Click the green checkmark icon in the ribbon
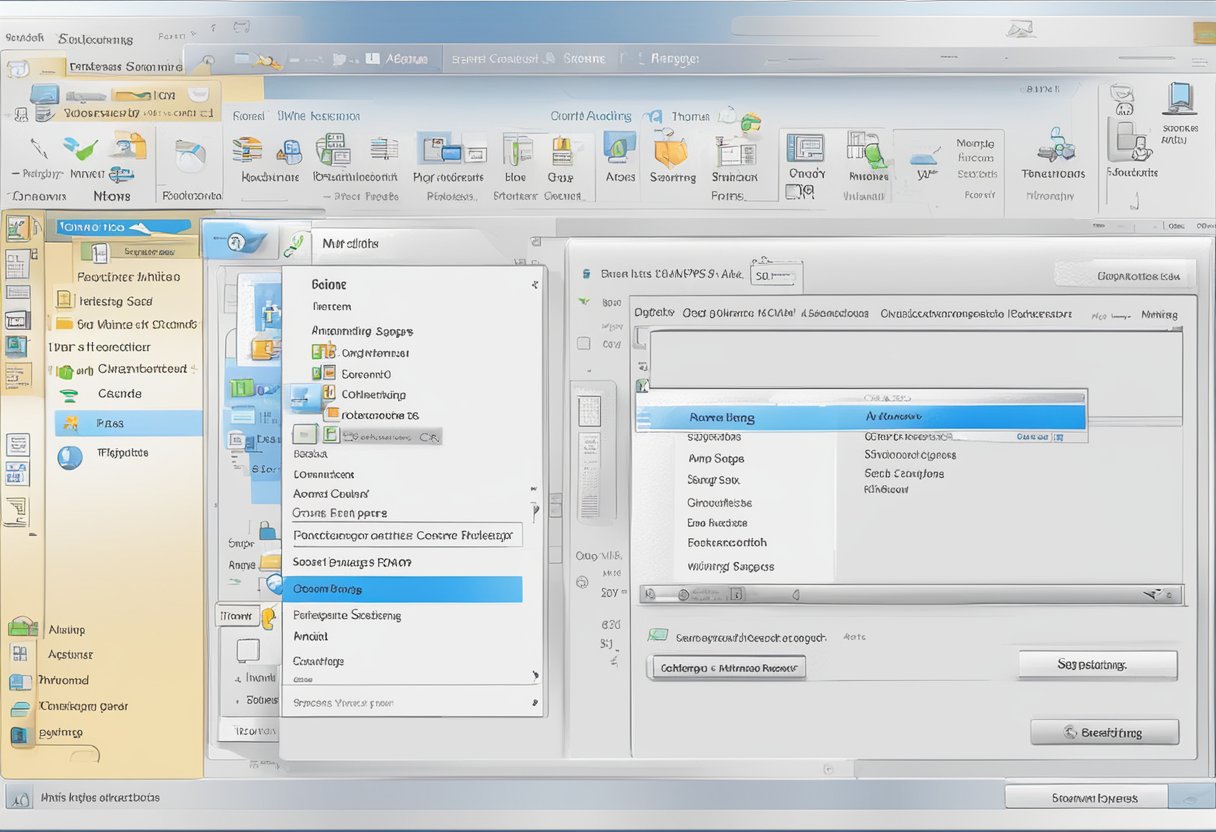1216x832 pixels. [79, 150]
